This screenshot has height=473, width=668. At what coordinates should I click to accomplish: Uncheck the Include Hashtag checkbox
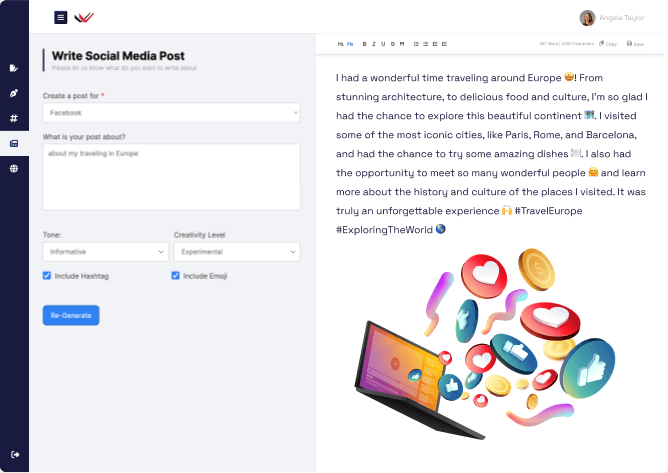coord(47,275)
